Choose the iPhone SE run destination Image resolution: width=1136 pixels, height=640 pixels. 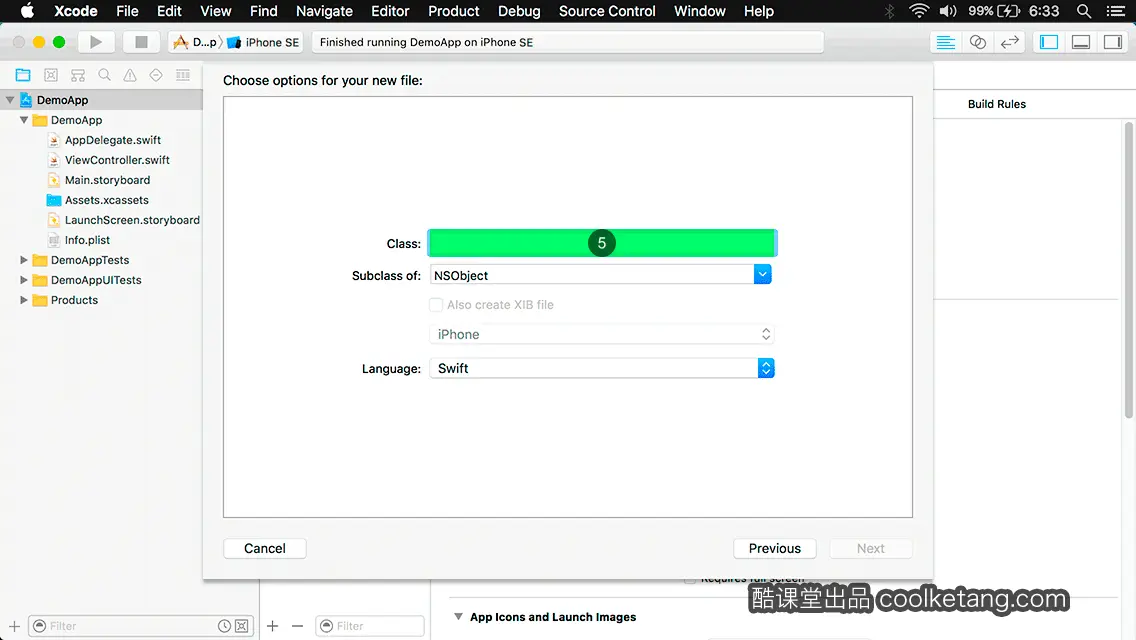(264, 42)
